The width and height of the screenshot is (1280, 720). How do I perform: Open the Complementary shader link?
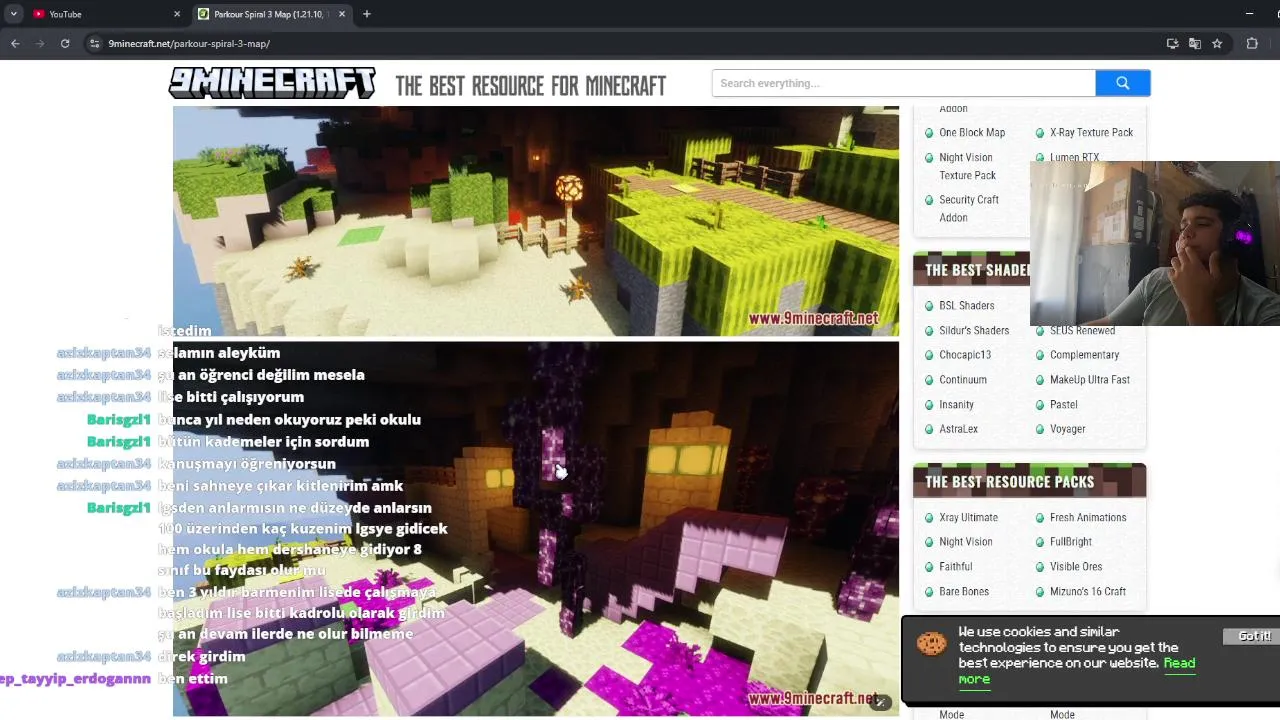[1084, 354]
